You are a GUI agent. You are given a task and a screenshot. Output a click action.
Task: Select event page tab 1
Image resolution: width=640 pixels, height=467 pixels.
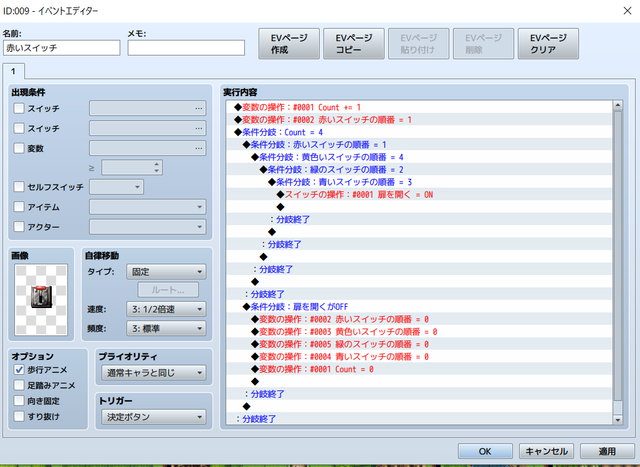pyautogui.click(x=13, y=71)
